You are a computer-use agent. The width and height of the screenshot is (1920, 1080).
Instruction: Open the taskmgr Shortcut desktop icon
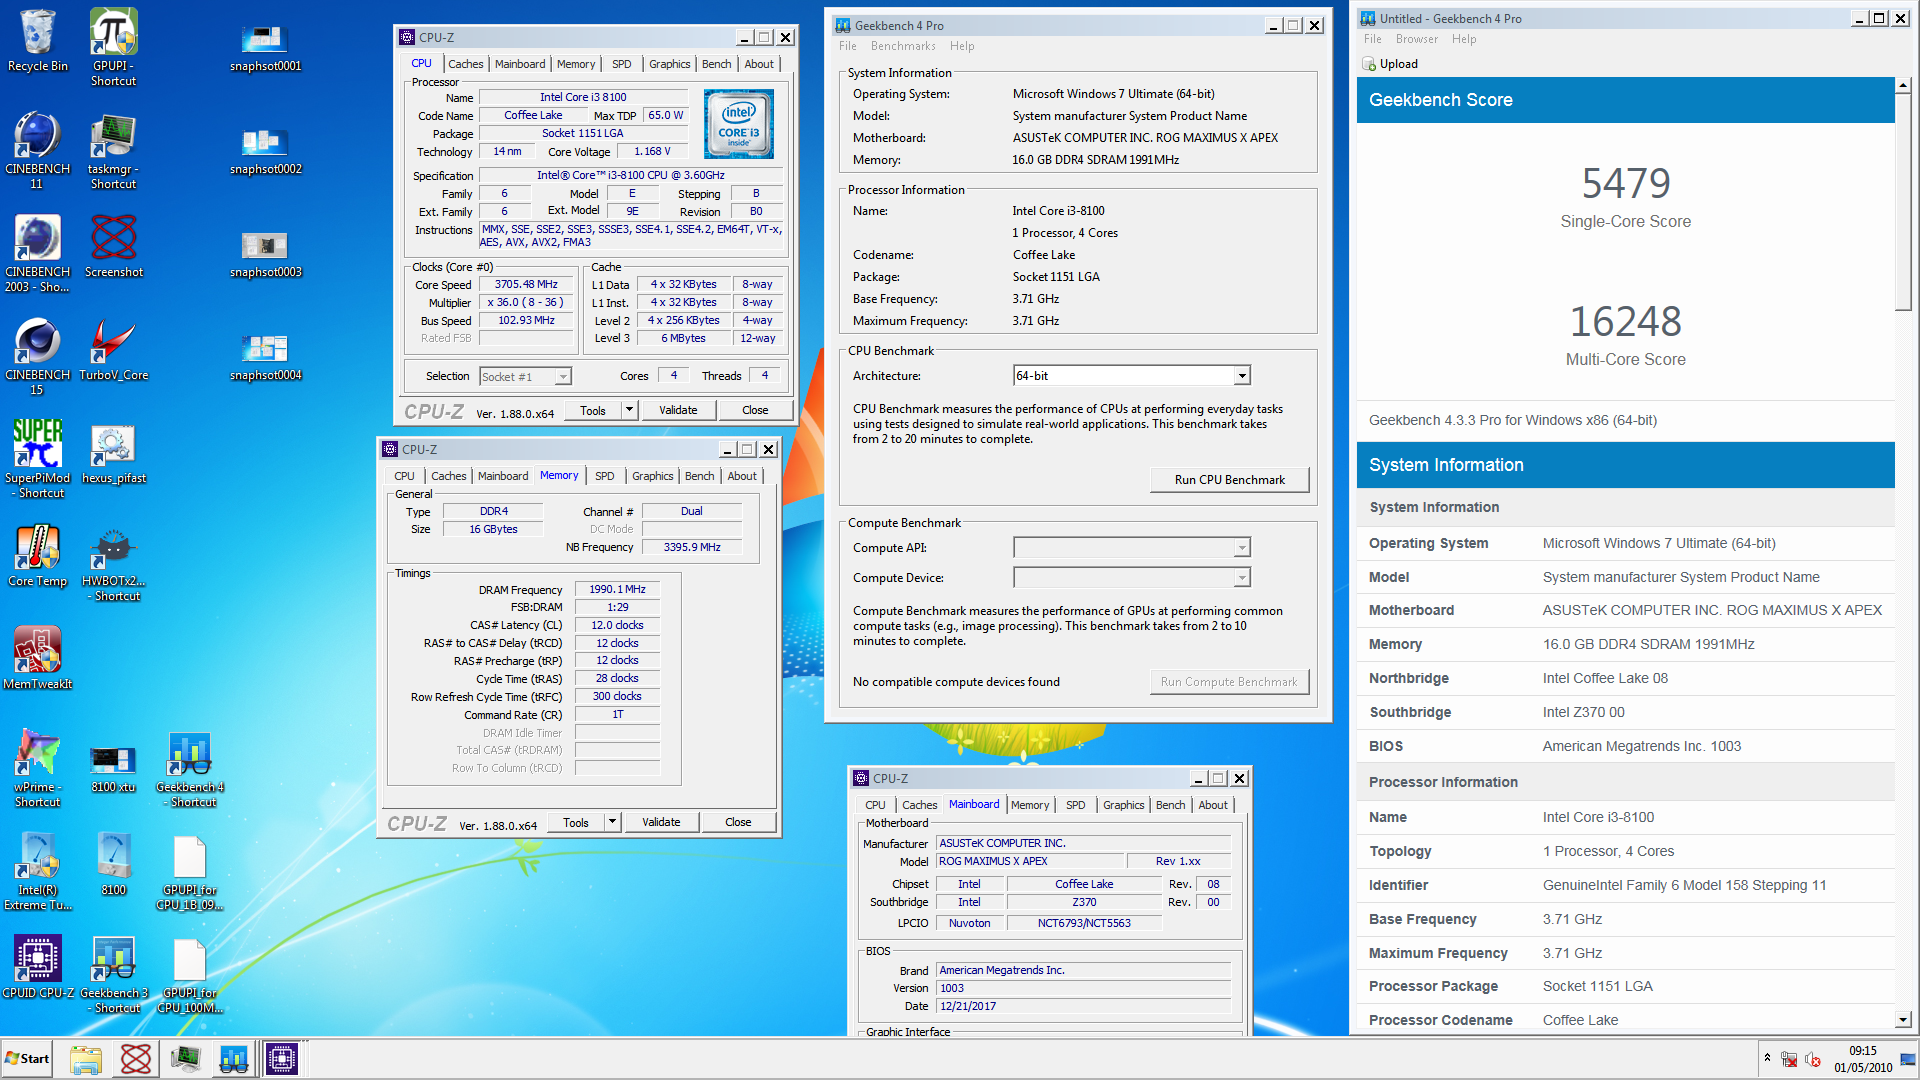(113, 150)
